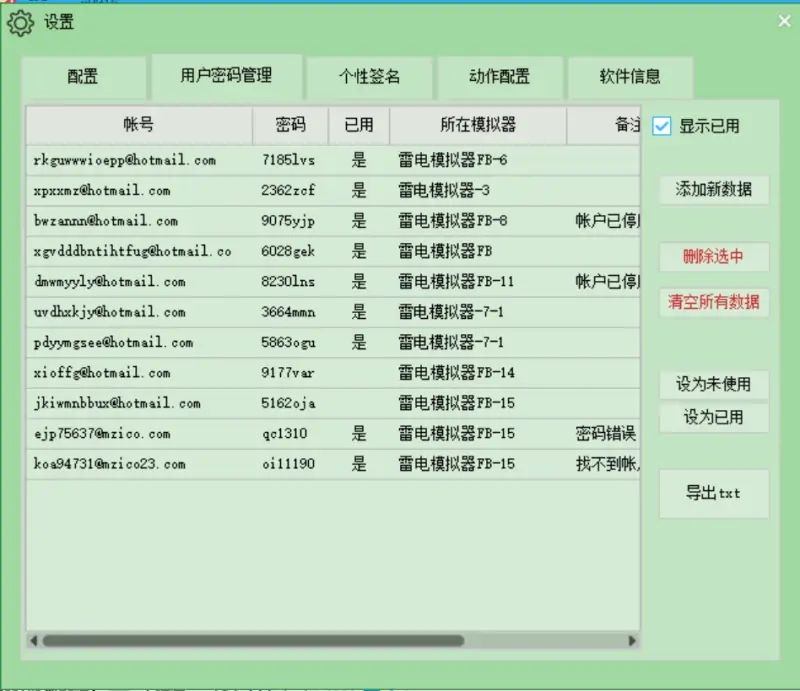Switch to the 配置 tab
This screenshot has width=800, height=691.
[x=83, y=77]
